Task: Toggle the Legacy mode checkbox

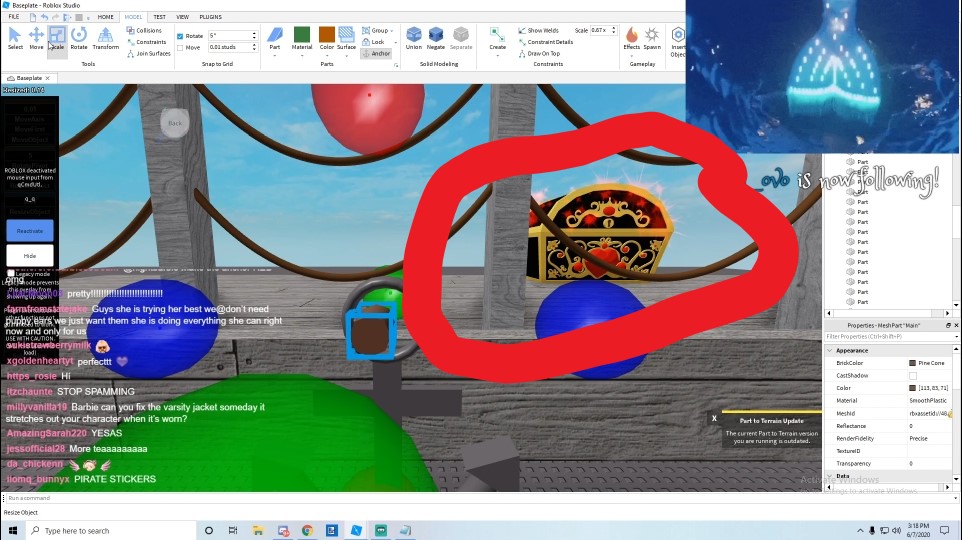Action: pos(10,273)
